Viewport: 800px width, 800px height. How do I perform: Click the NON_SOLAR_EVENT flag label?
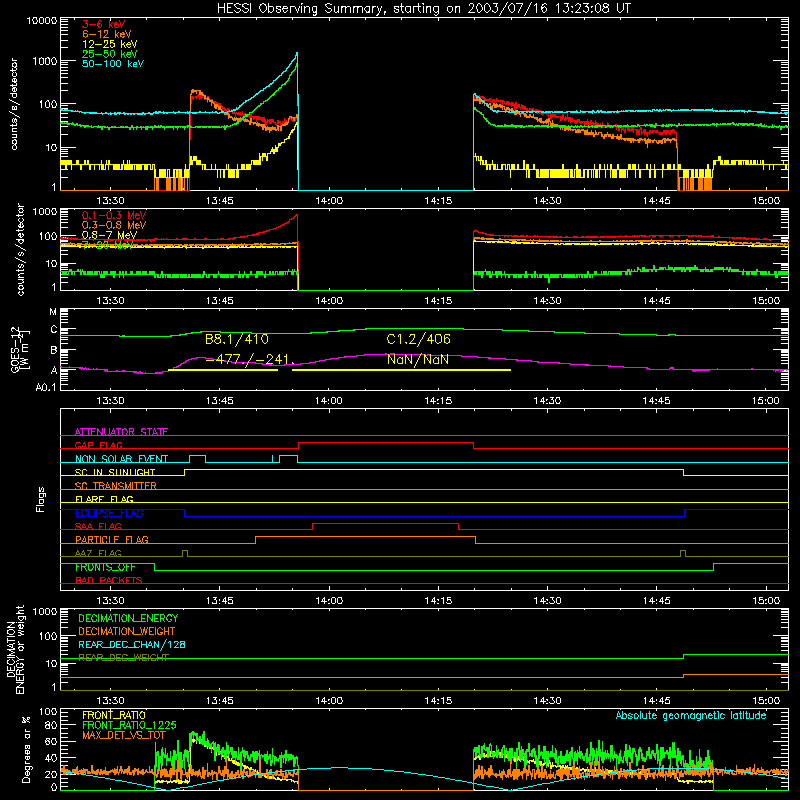coord(121,459)
